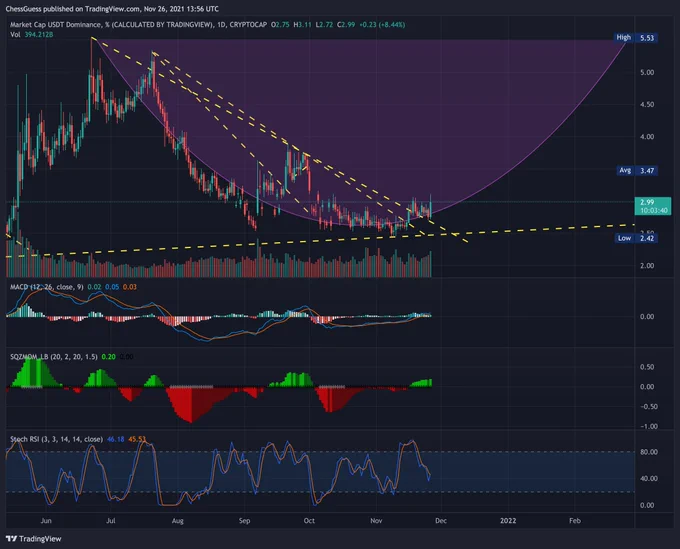This screenshot has height=549, width=680.
Task: Click the 4.00 price axis value
Action: pyautogui.click(x=647, y=137)
